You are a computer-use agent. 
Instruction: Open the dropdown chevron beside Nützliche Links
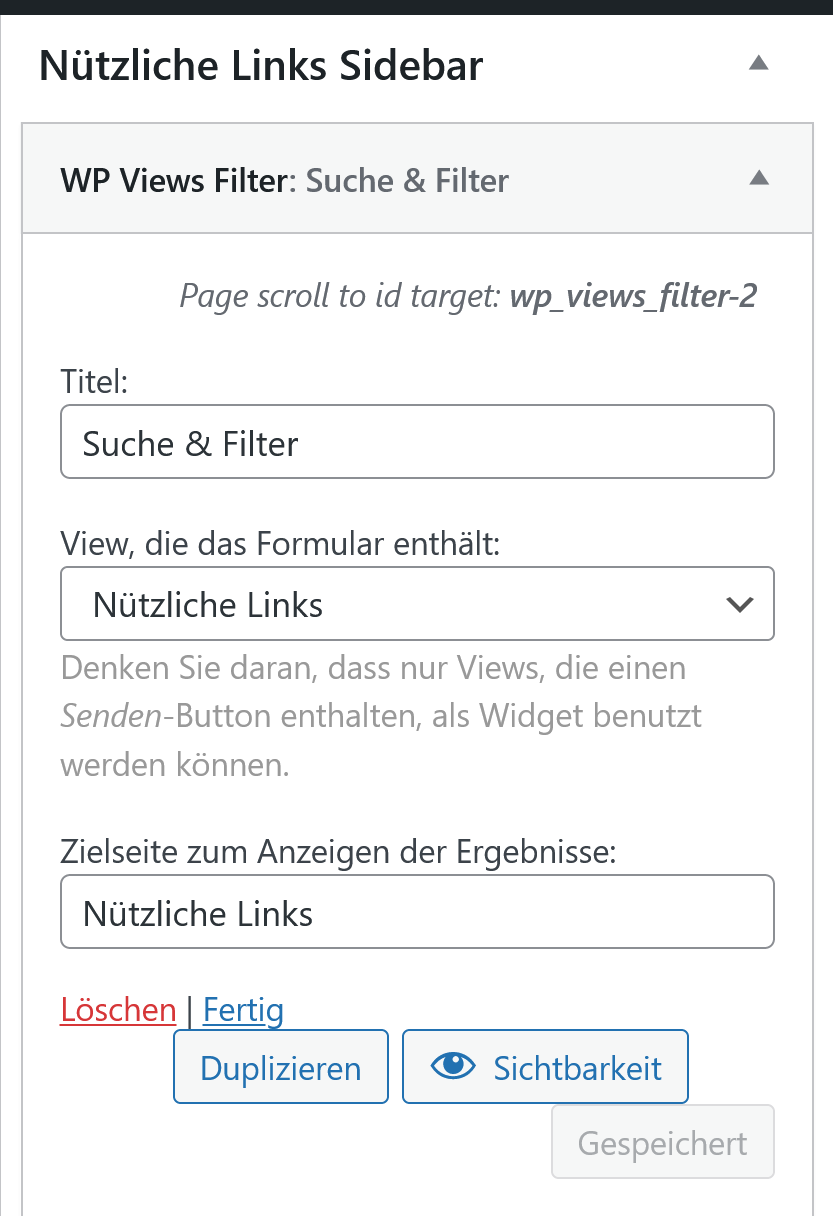pos(740,604)
